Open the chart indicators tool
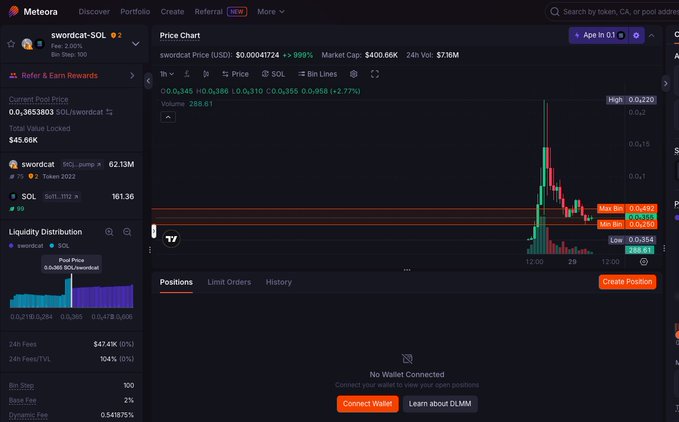679x422 pixels. [187, 74]
